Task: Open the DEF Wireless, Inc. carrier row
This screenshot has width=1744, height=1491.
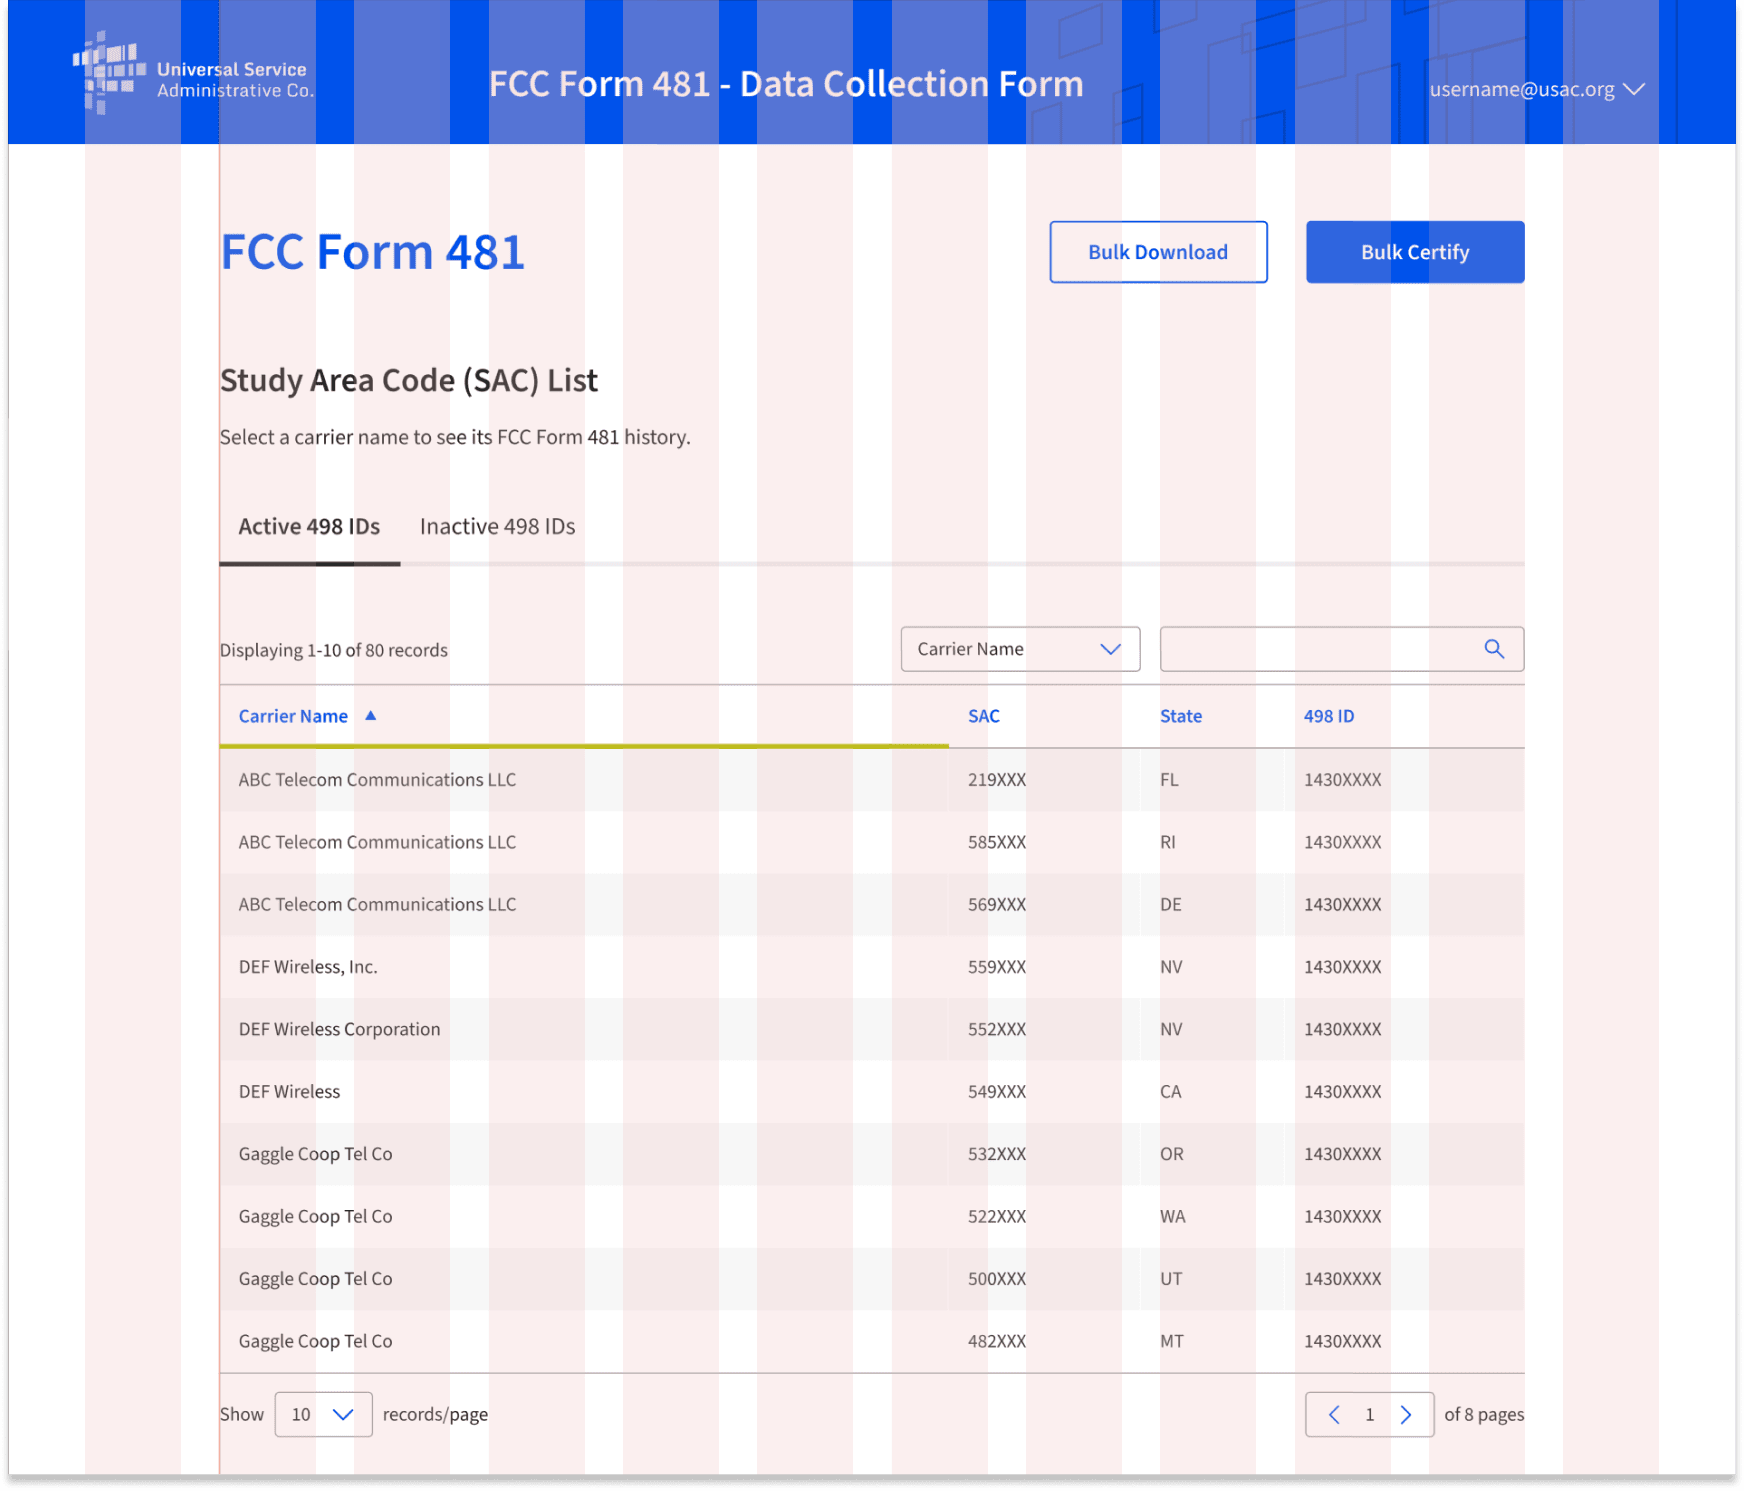Action: 872,967
